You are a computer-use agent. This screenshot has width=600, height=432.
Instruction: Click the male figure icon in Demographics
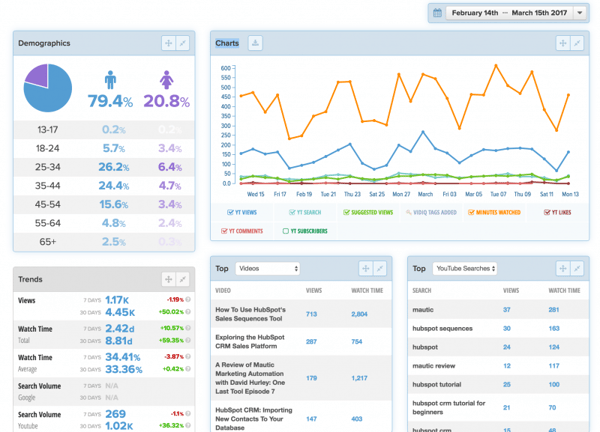(x=110, y=80)
